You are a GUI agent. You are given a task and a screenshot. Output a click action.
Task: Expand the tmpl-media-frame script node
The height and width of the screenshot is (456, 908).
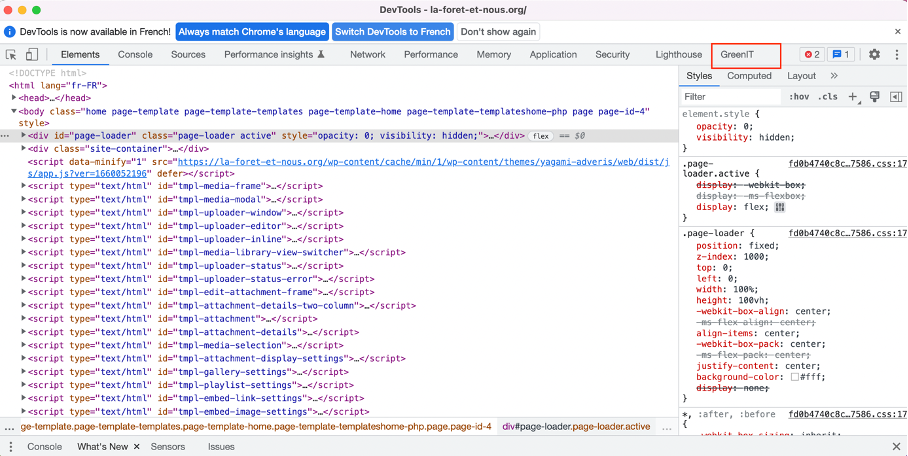pos(24,186)
